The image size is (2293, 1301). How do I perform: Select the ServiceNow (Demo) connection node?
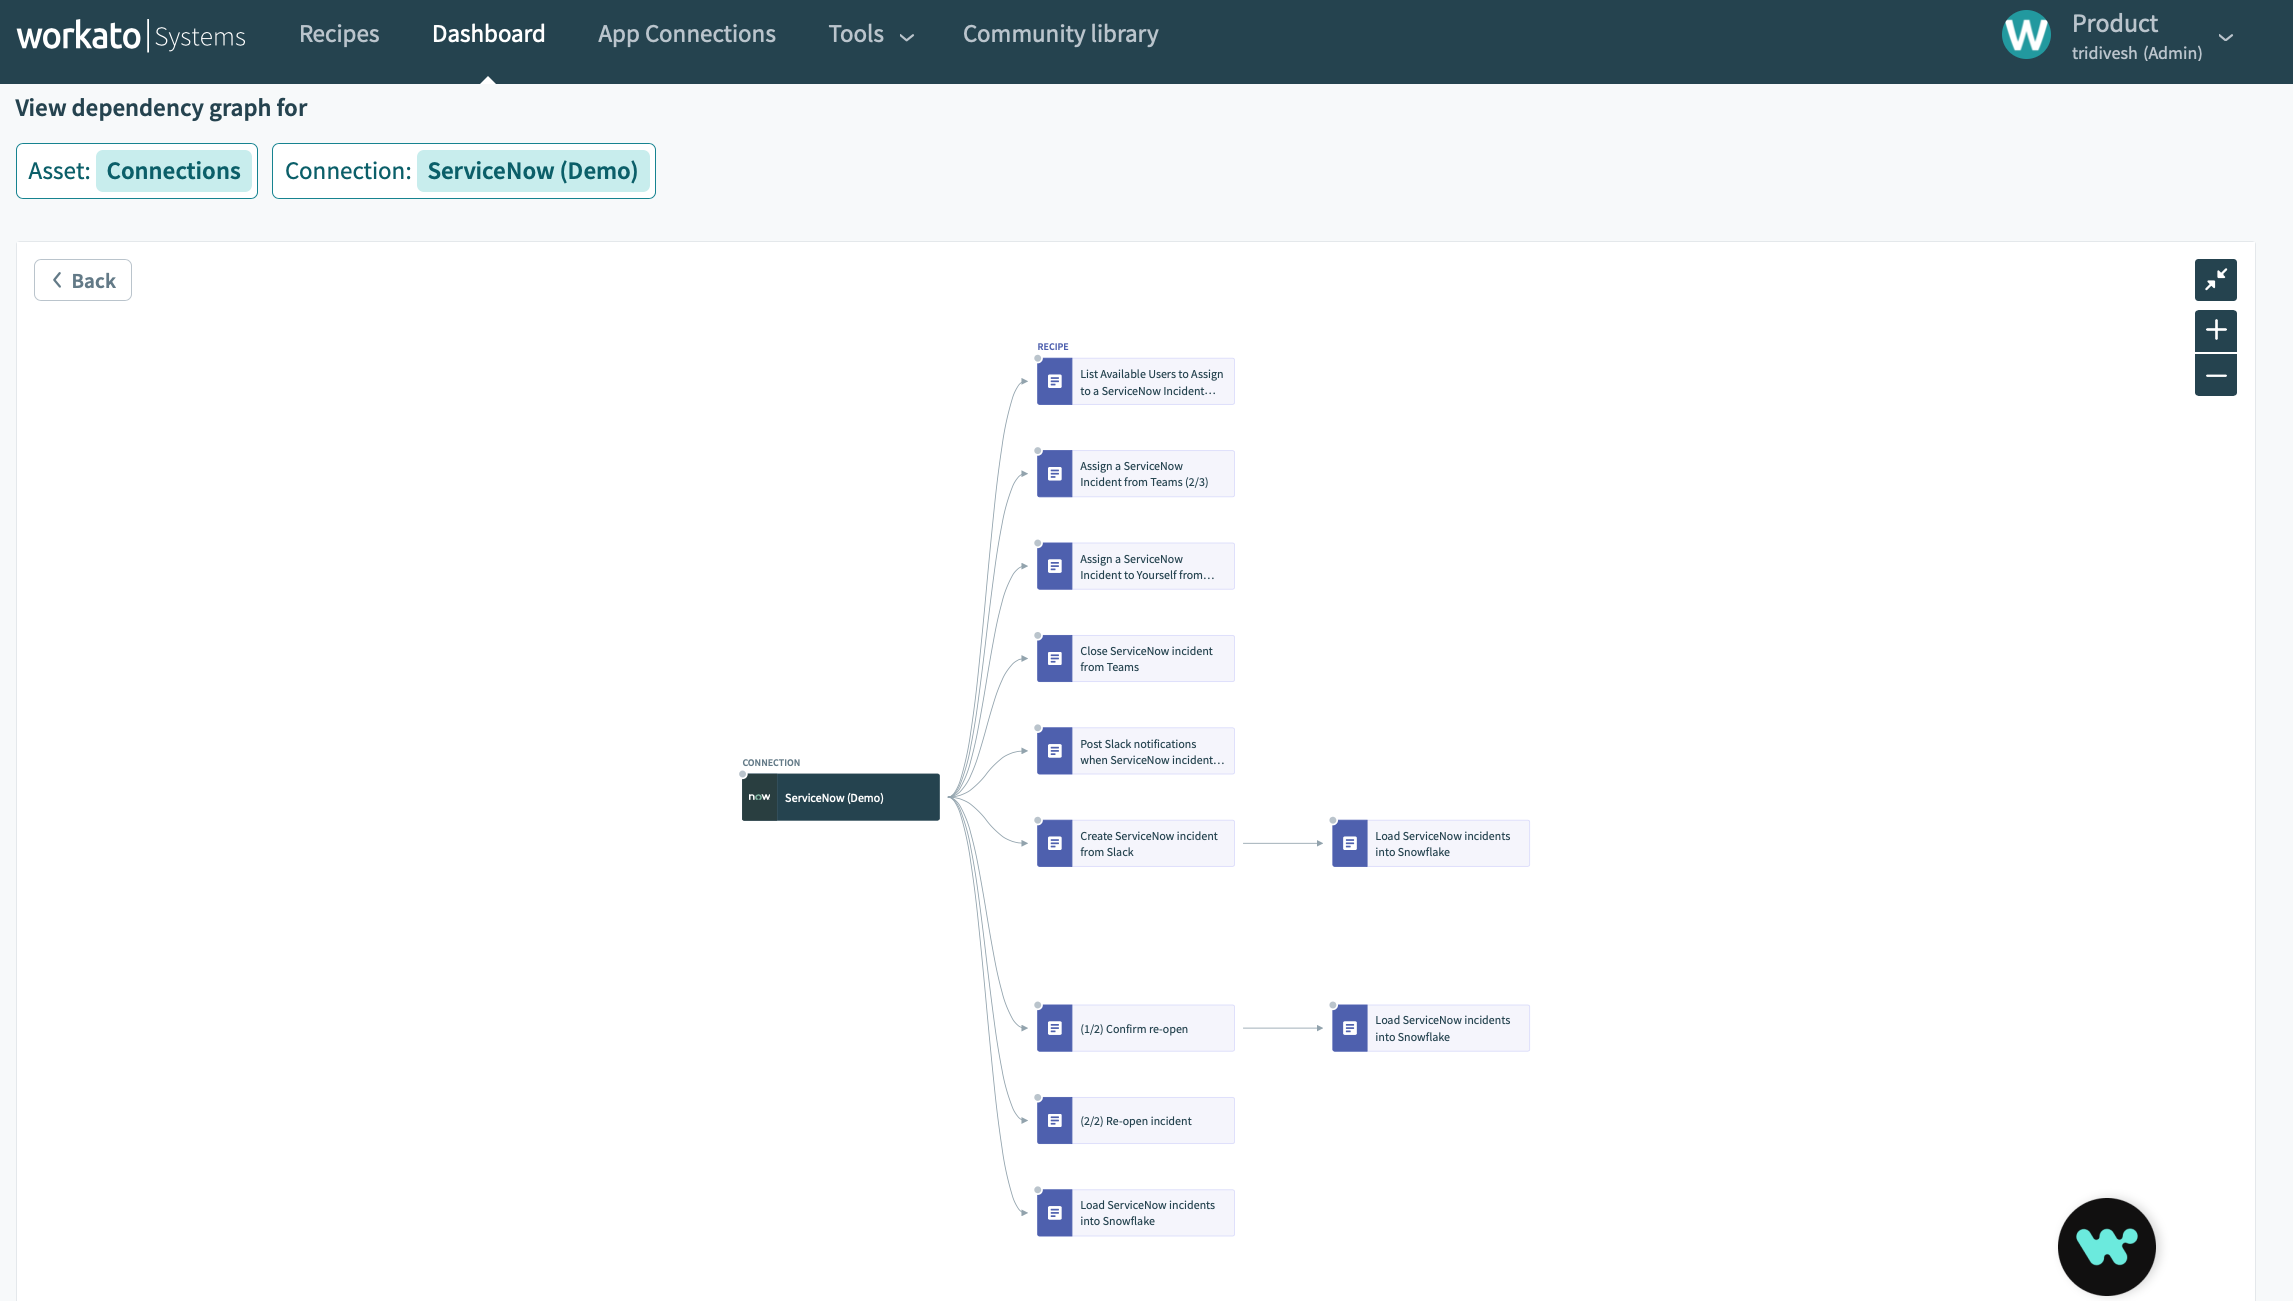tap(840, 797)
